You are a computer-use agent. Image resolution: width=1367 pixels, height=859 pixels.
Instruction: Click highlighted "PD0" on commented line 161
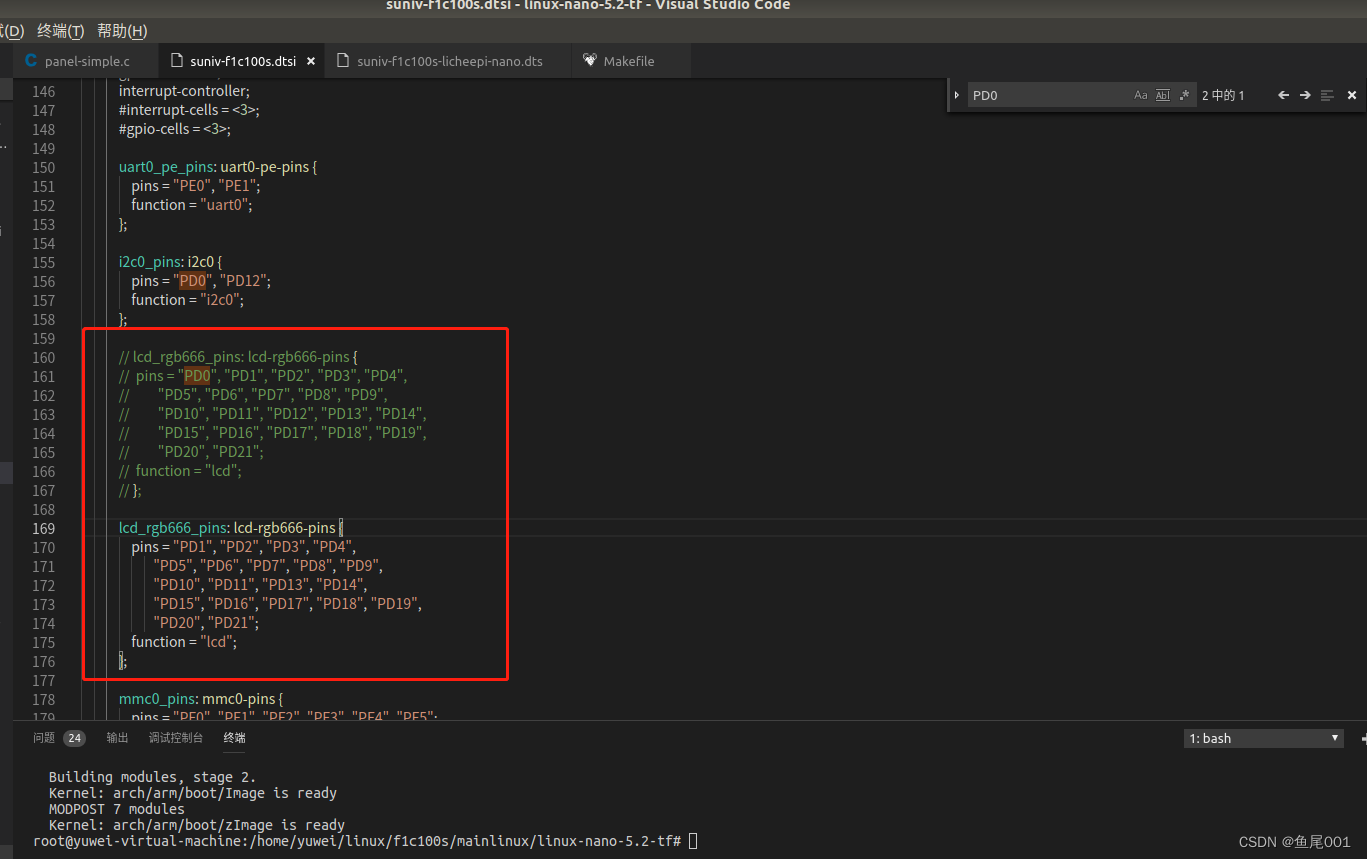point(198,376)
